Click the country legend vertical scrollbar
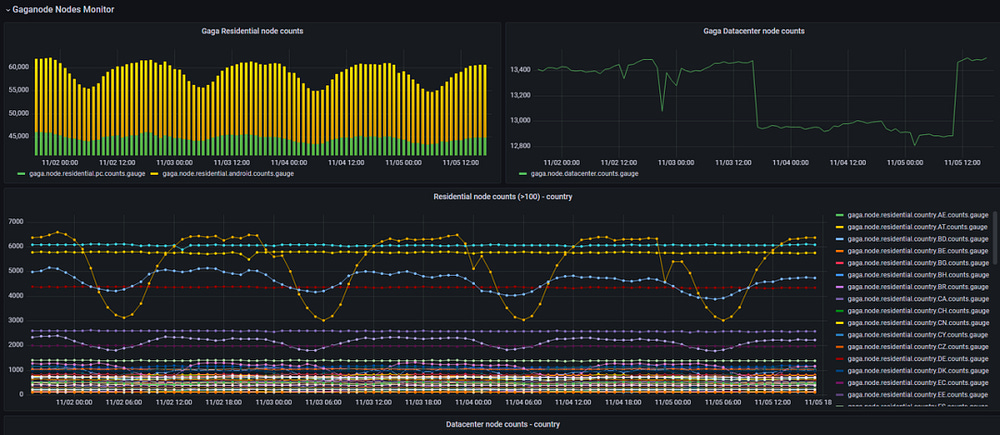This screenshot has height=435, width=1000. coord(995,237)
